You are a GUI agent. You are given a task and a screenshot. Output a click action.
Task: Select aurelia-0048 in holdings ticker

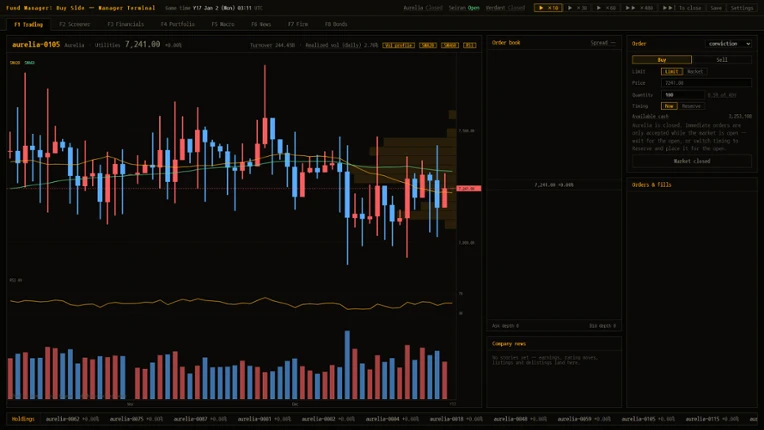point(520,419)
